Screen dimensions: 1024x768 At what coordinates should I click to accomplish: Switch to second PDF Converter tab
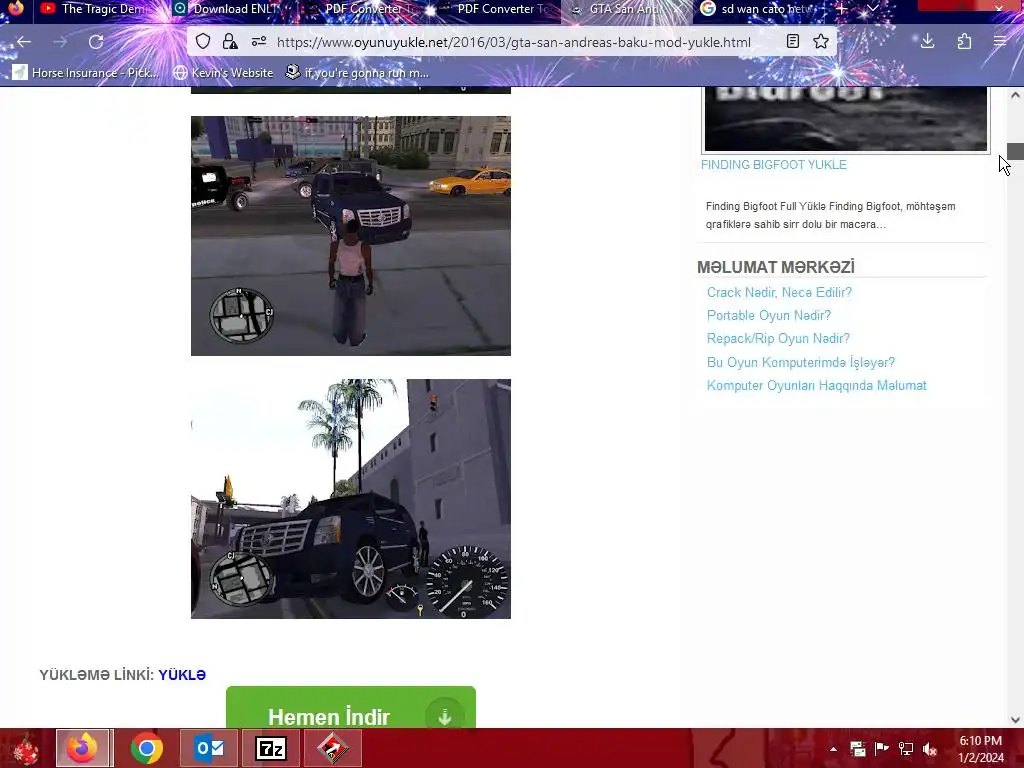(x=496, y=9)
